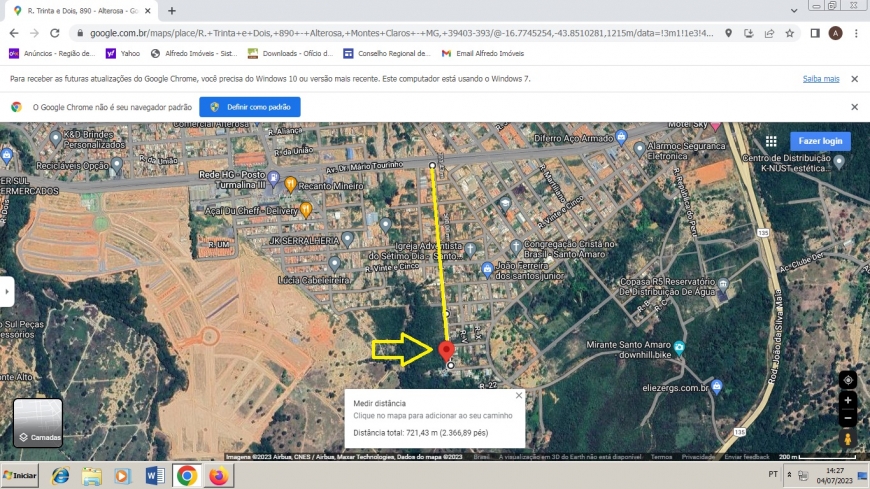Expand the collapsed side panel arrow
870x489 pixels.
(x=7, y=291)
